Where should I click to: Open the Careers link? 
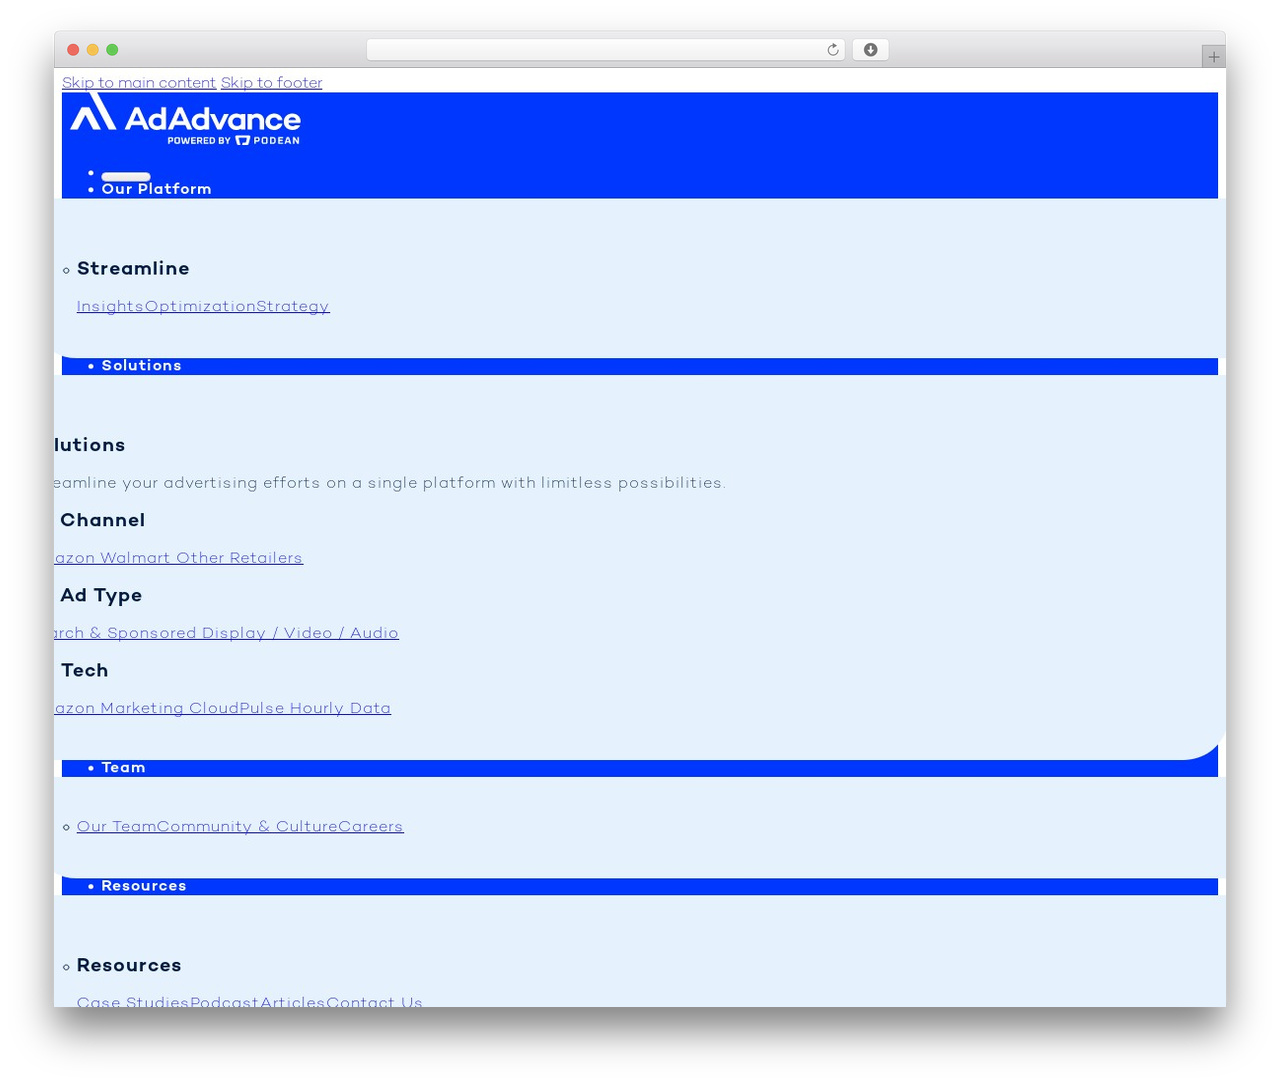[371, 827]
